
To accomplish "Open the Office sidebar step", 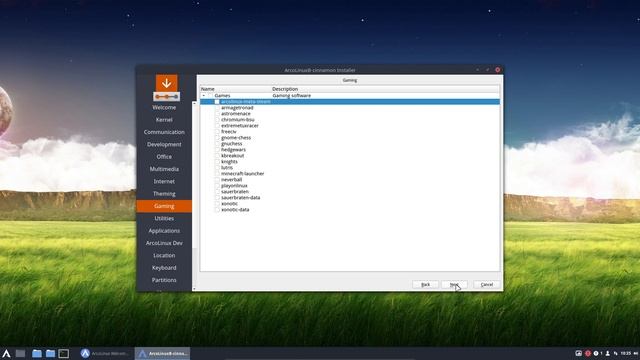I will 164,157.
